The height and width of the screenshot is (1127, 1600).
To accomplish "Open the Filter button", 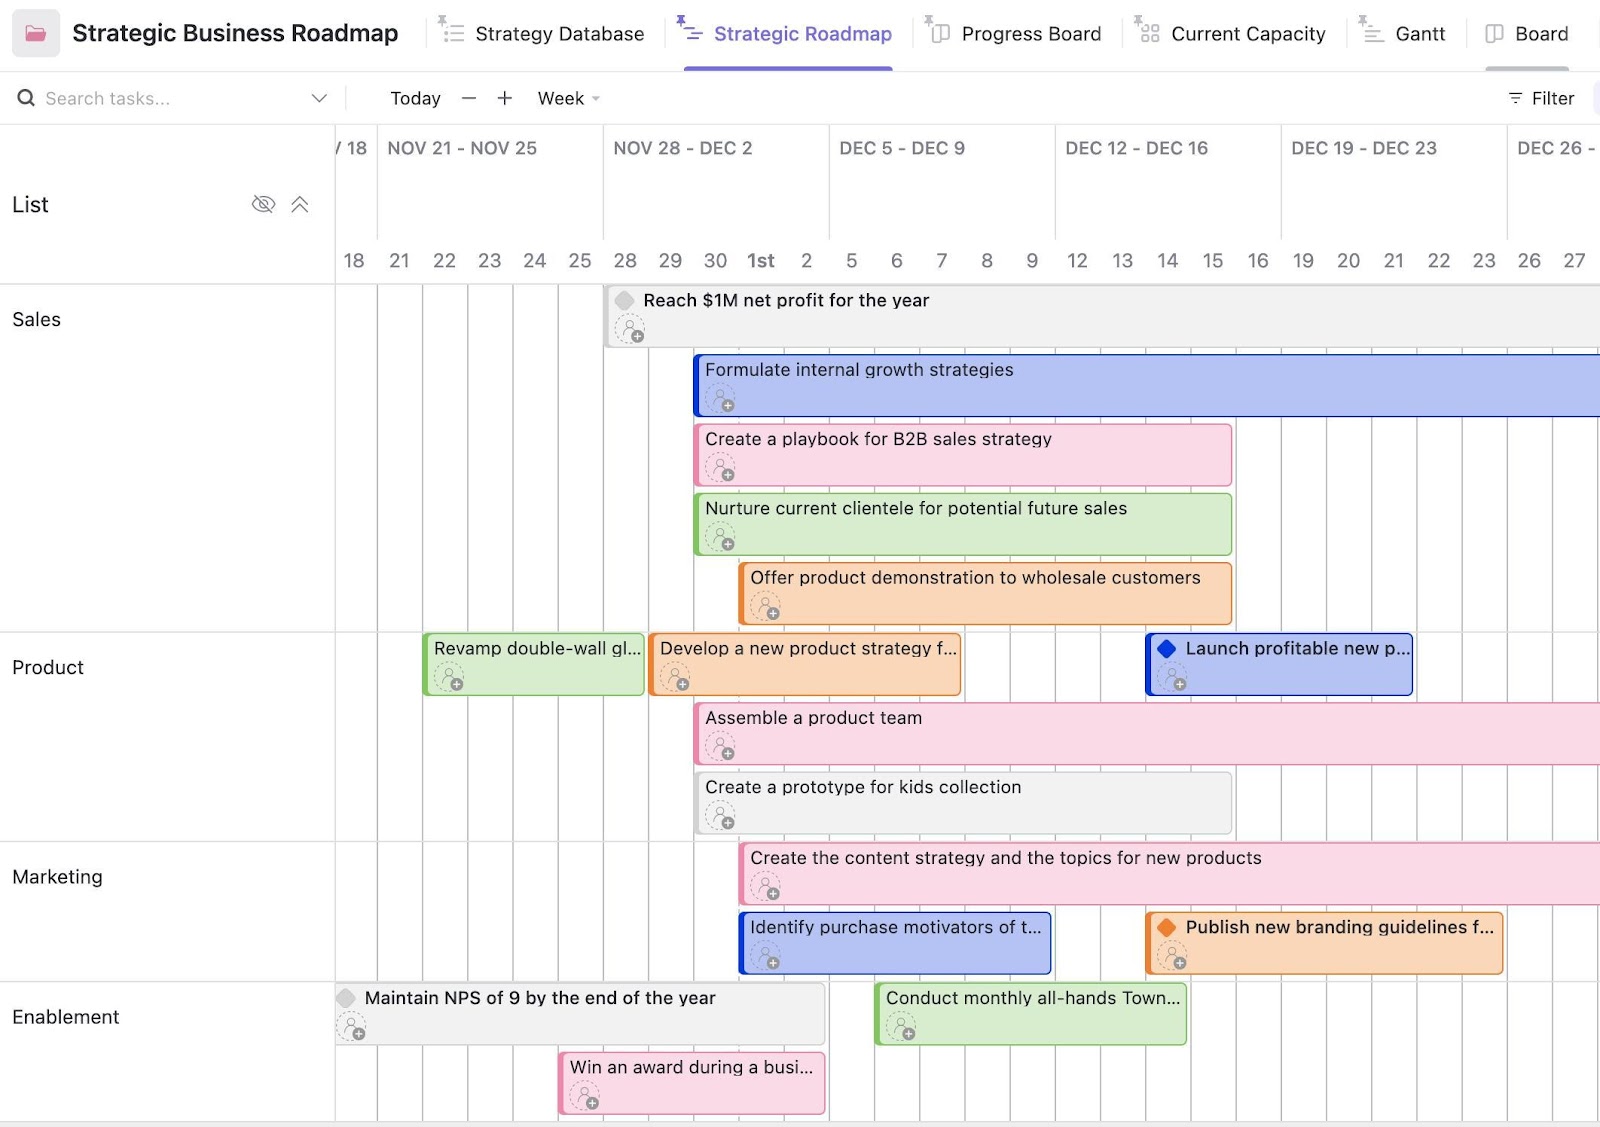I will [1541, 98].
